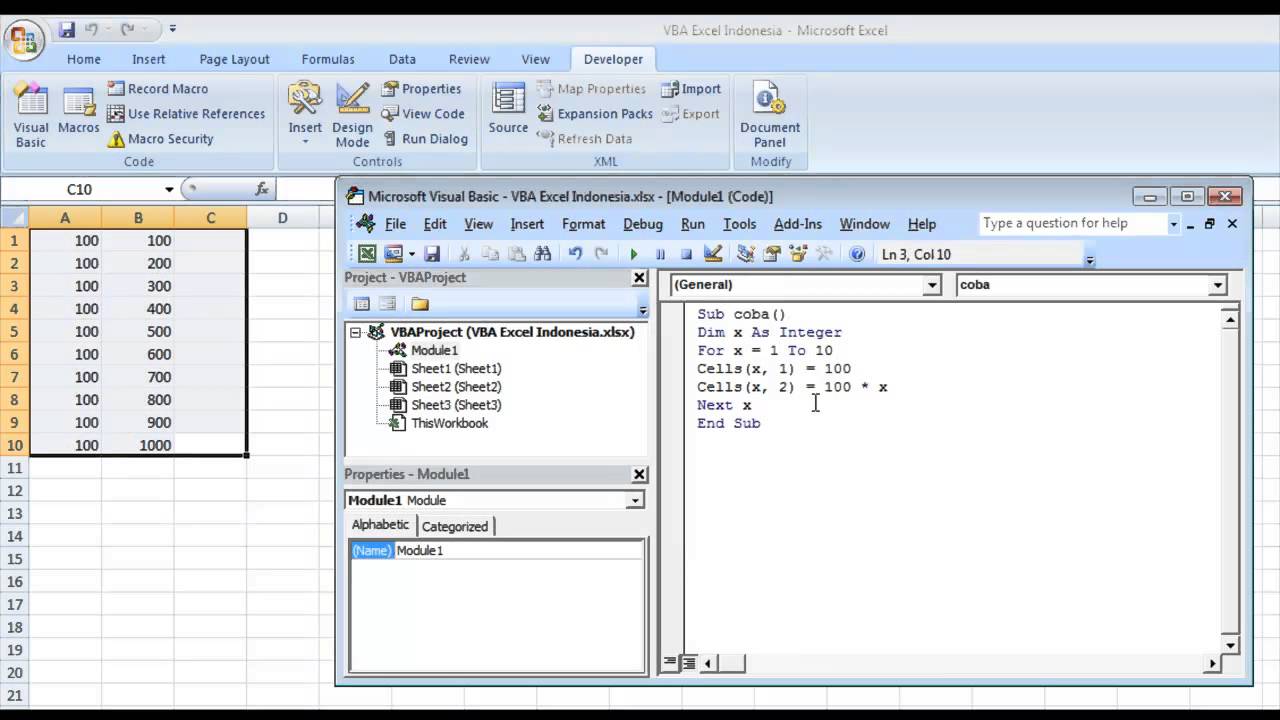Click the XML Source button
The width and height of the screenshot is (1280, 720).
[x=508, y=109]
